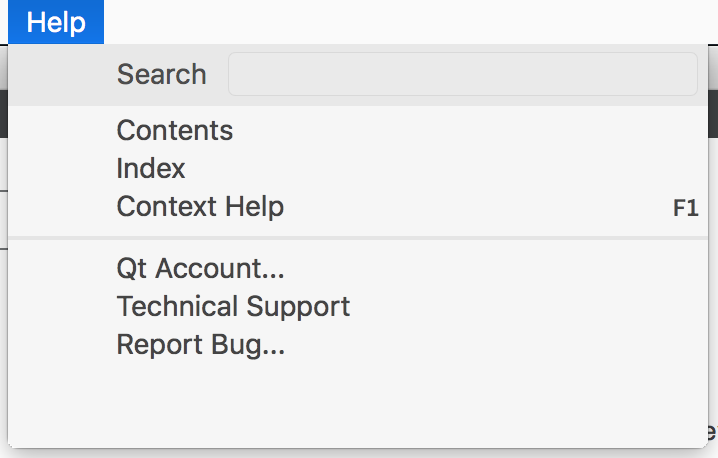The width and height of the screenshot is (718, 458).
Task: Close the menu via highlighted Help title
Action: tap(56, 22)
